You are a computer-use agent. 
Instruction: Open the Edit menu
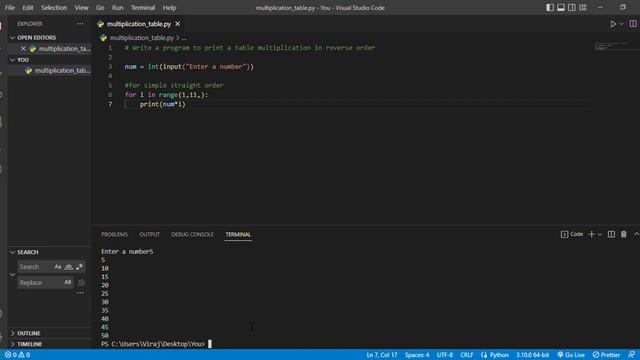pos(28,7)
